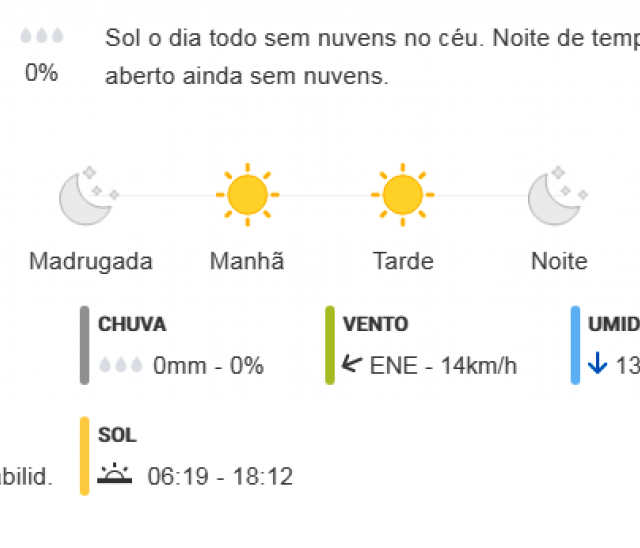Select the Manhã sun icon

coord(247,195)
